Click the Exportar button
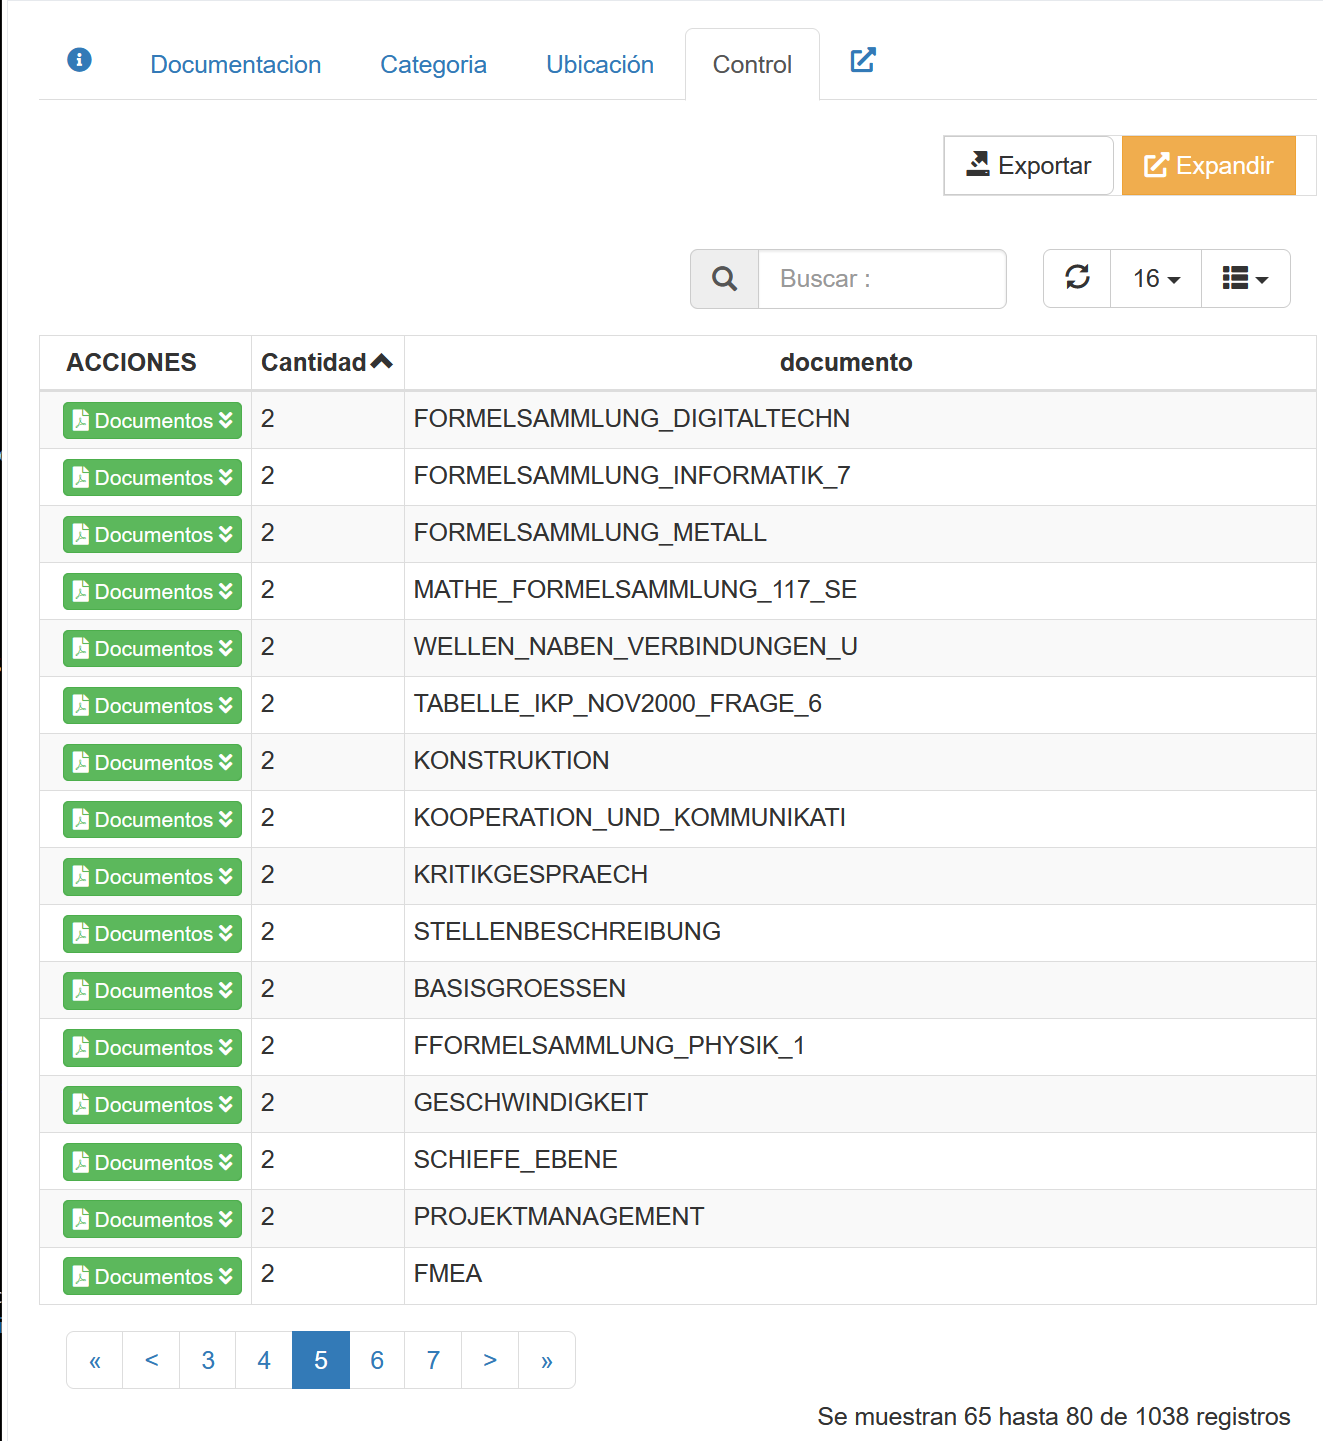1323x1441 pixels. [1028, 166]
